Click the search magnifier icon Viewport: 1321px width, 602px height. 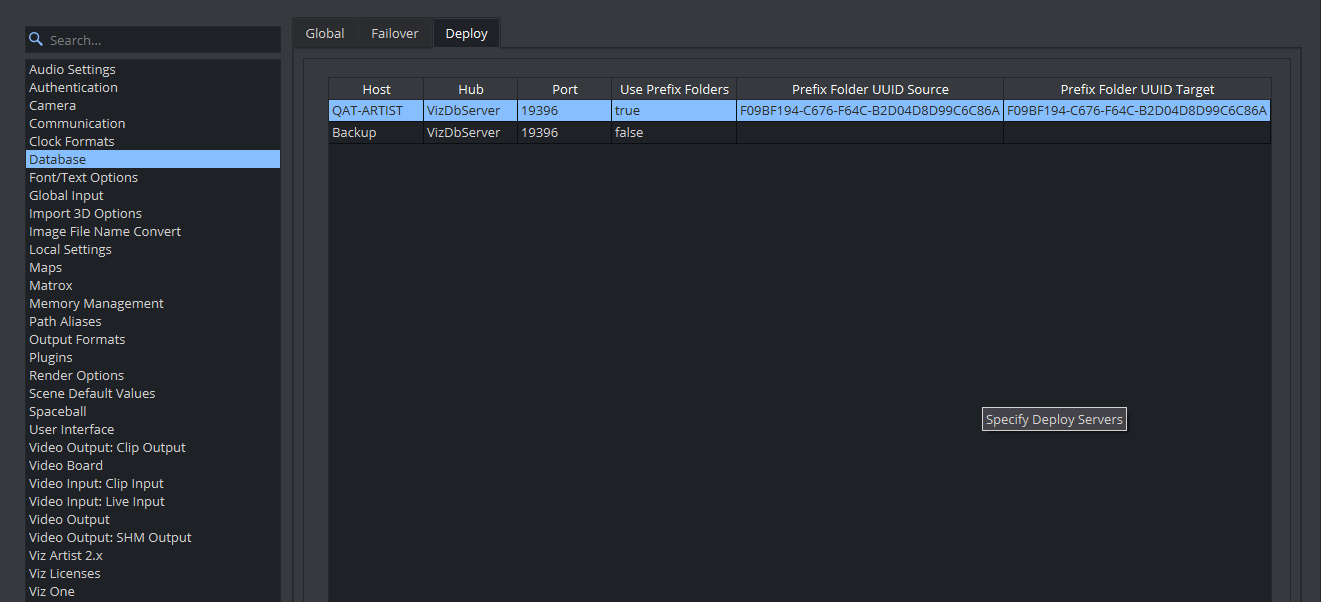pyautogui.click(x=36, y=40)
